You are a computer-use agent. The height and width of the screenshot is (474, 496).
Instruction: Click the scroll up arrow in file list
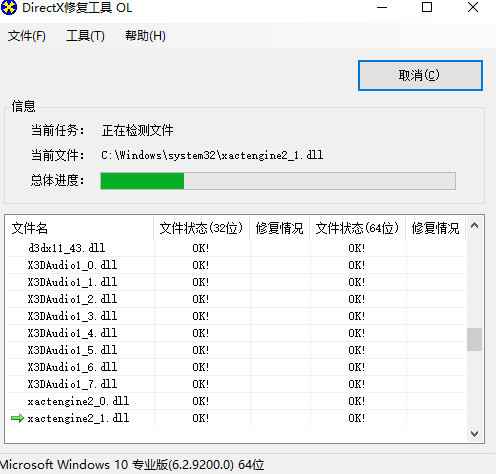tap(474, 226)
